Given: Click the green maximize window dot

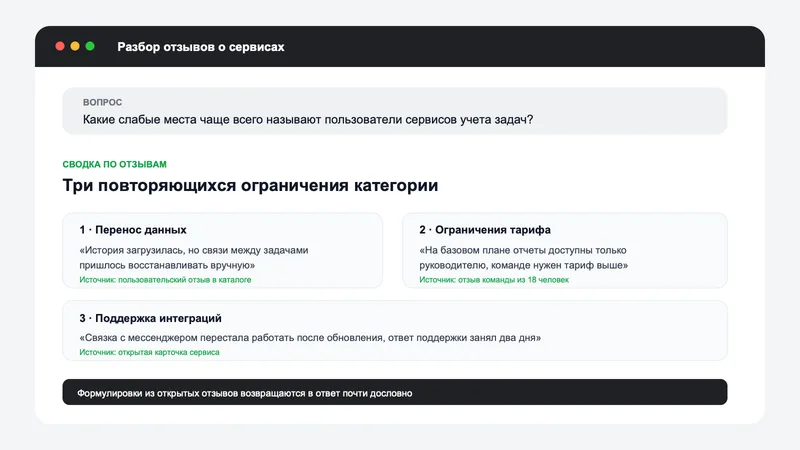Looking at the screenshot, I should click(90, 46).
